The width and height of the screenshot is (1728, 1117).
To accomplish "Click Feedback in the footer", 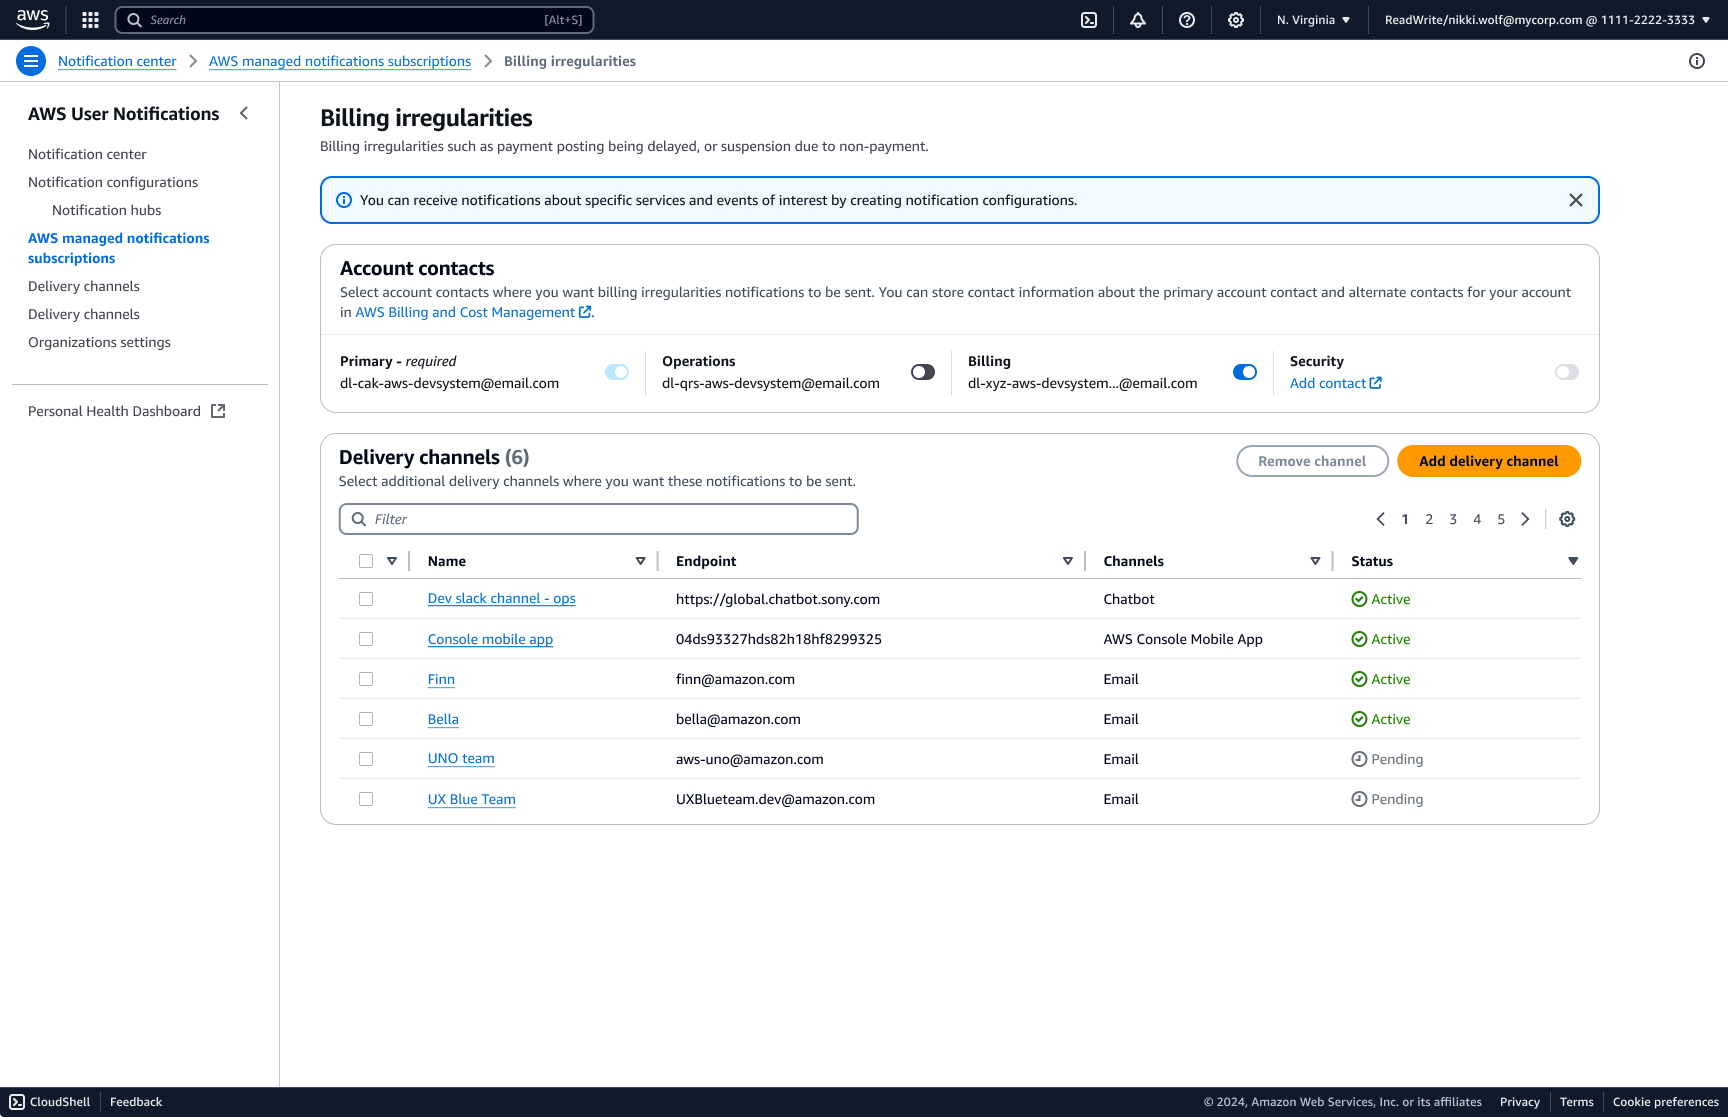I will click(136, 1102).
